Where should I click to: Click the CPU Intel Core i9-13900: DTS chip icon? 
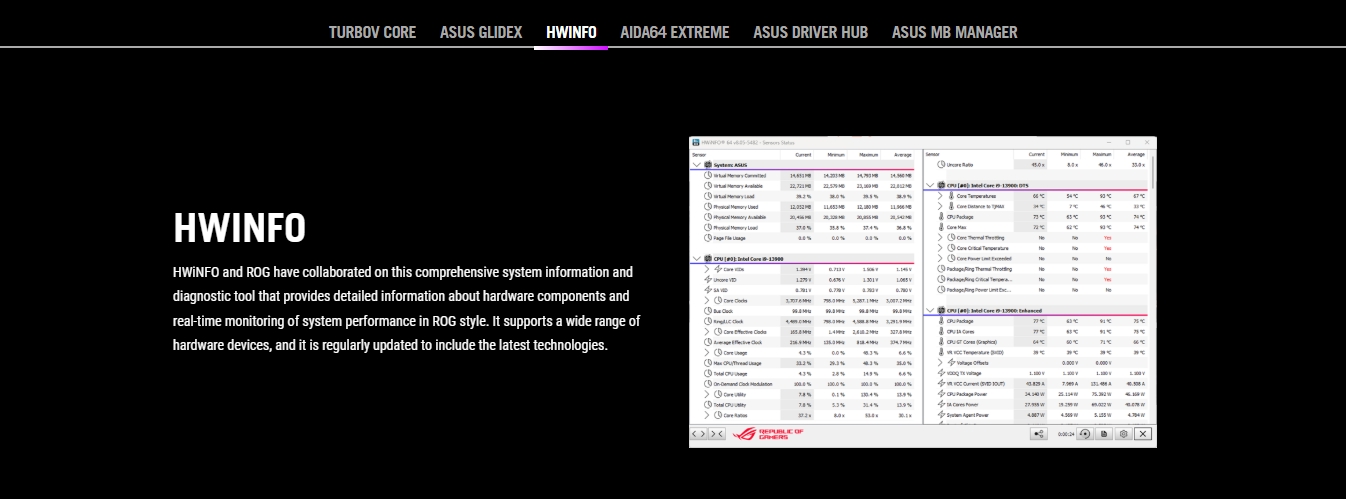[x=941, y=185]
